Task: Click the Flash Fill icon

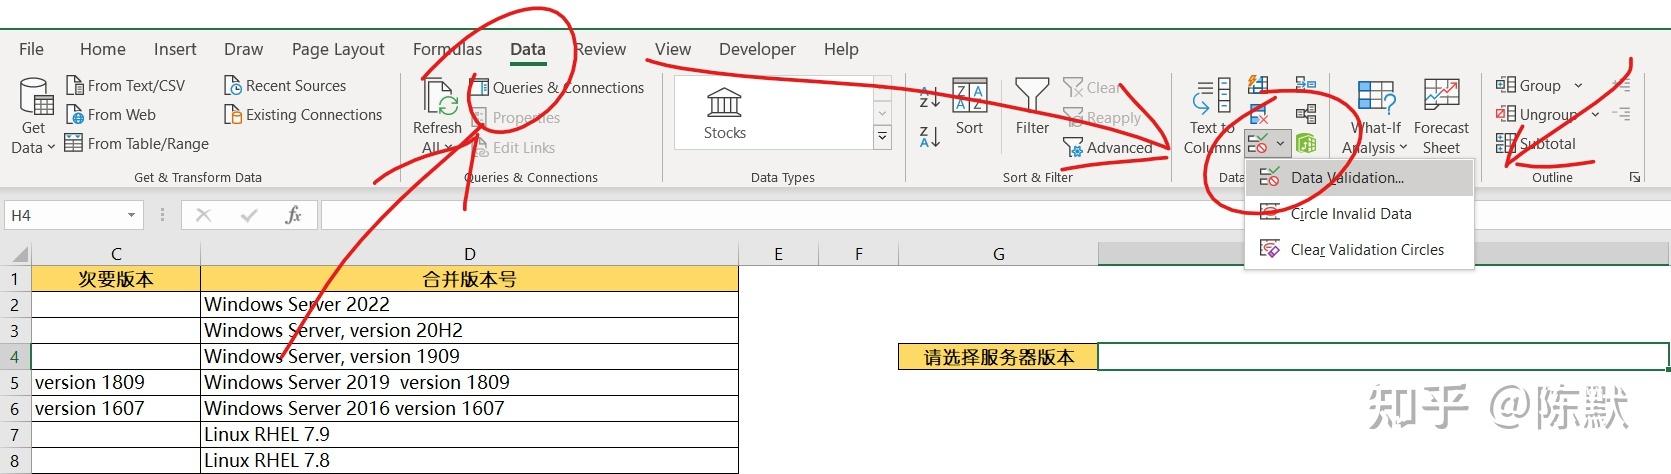Action: [x=1259, y=85]
